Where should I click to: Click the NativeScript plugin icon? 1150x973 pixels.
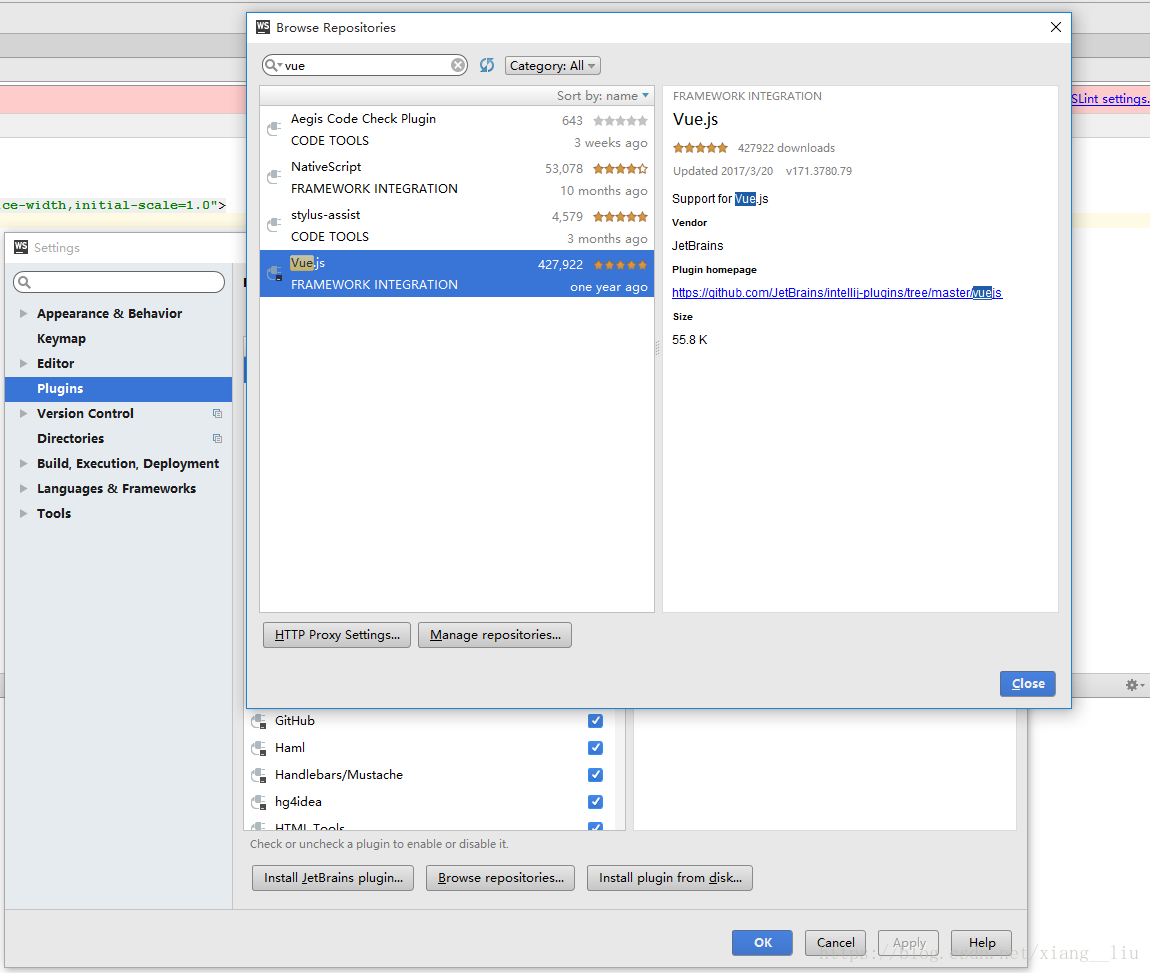pyautogui.click(x=274, y=177)
